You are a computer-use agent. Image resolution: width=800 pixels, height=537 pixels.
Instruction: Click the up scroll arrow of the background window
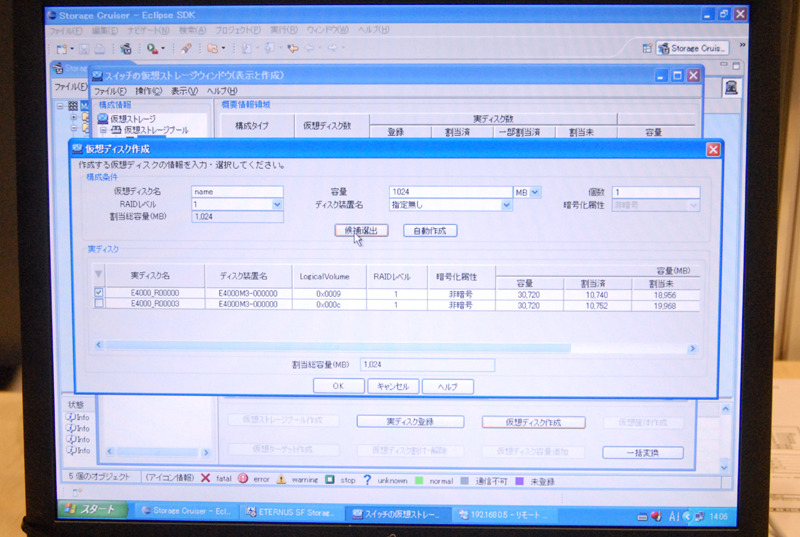(x=725, y=409)
